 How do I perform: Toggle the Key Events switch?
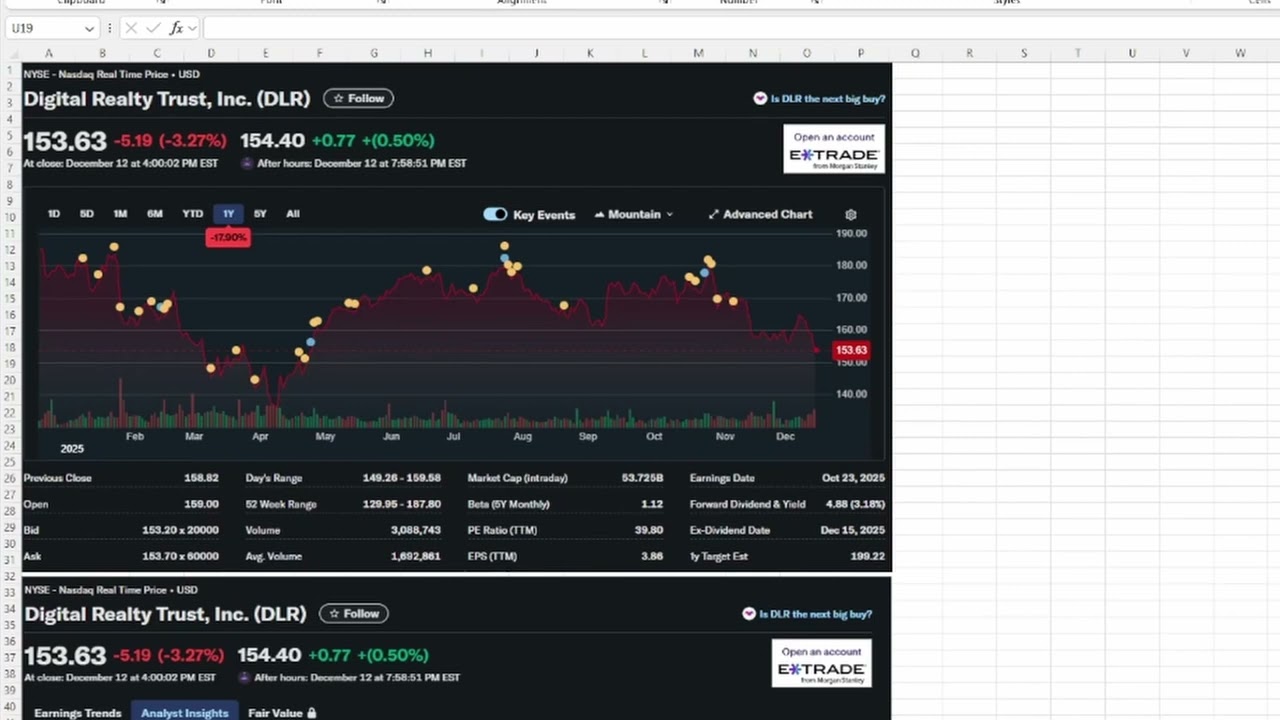coord(495,214)
